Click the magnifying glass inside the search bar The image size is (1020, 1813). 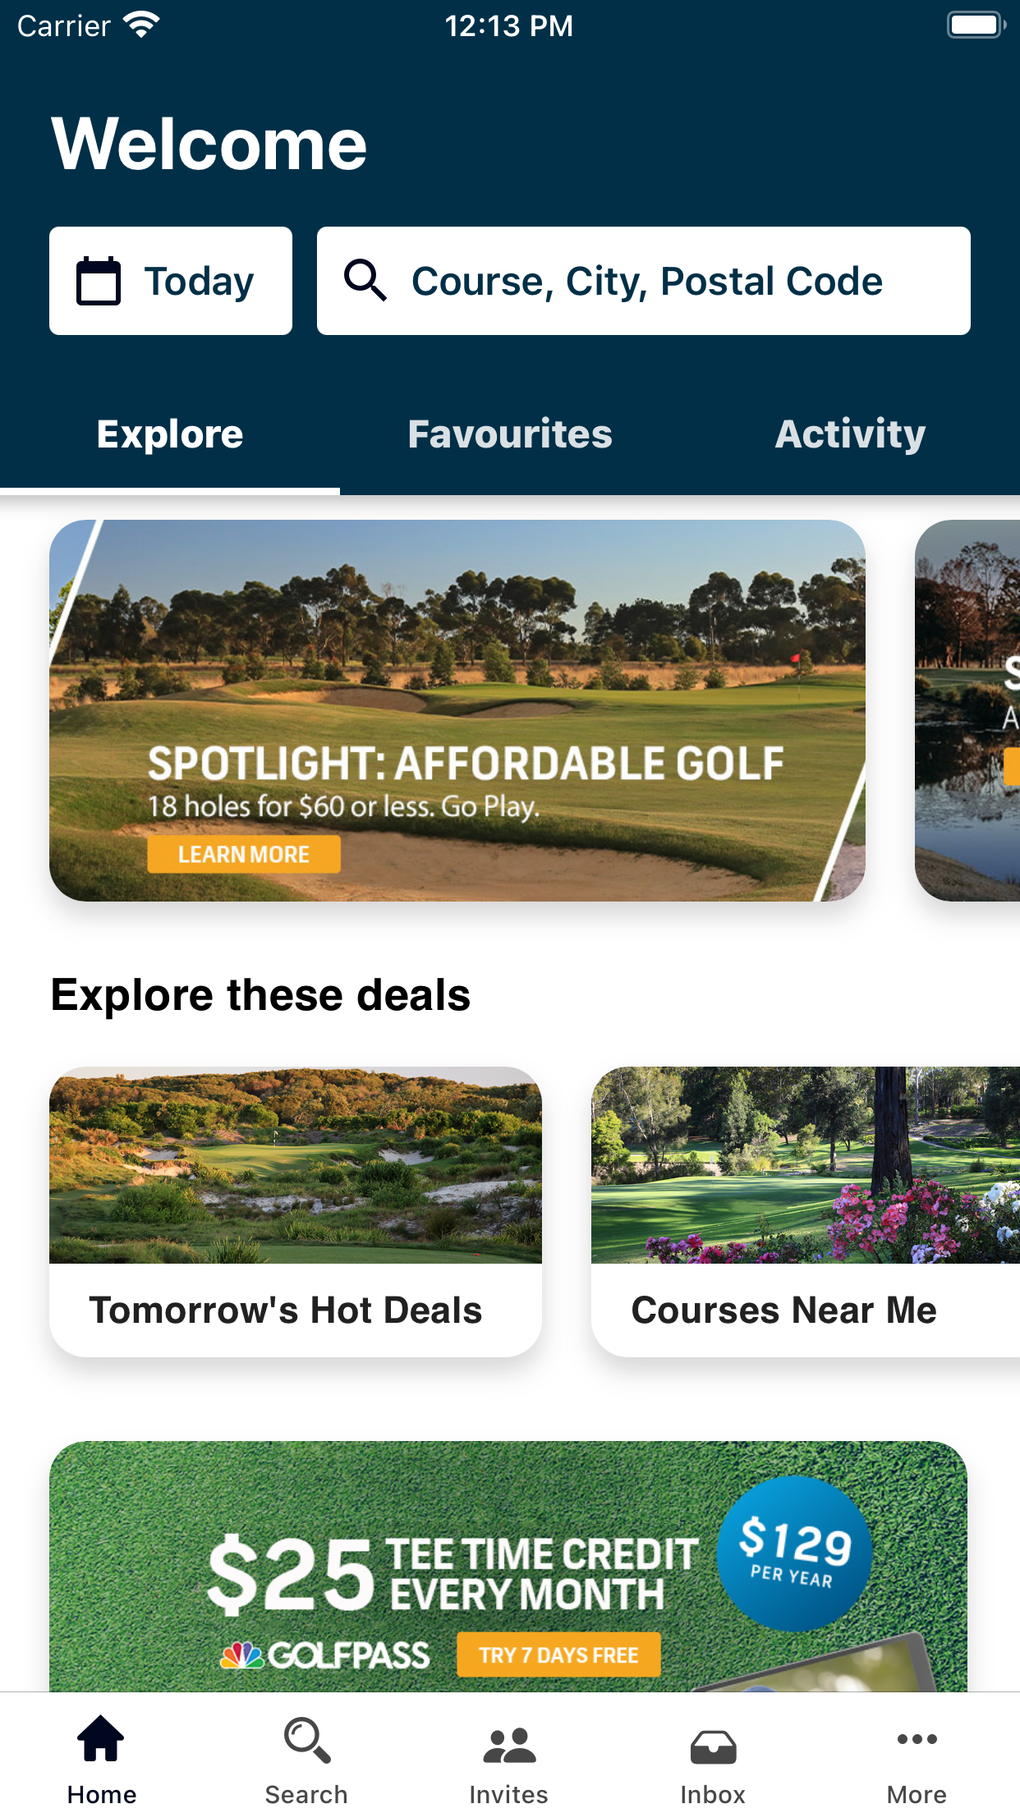coord(366,281)
